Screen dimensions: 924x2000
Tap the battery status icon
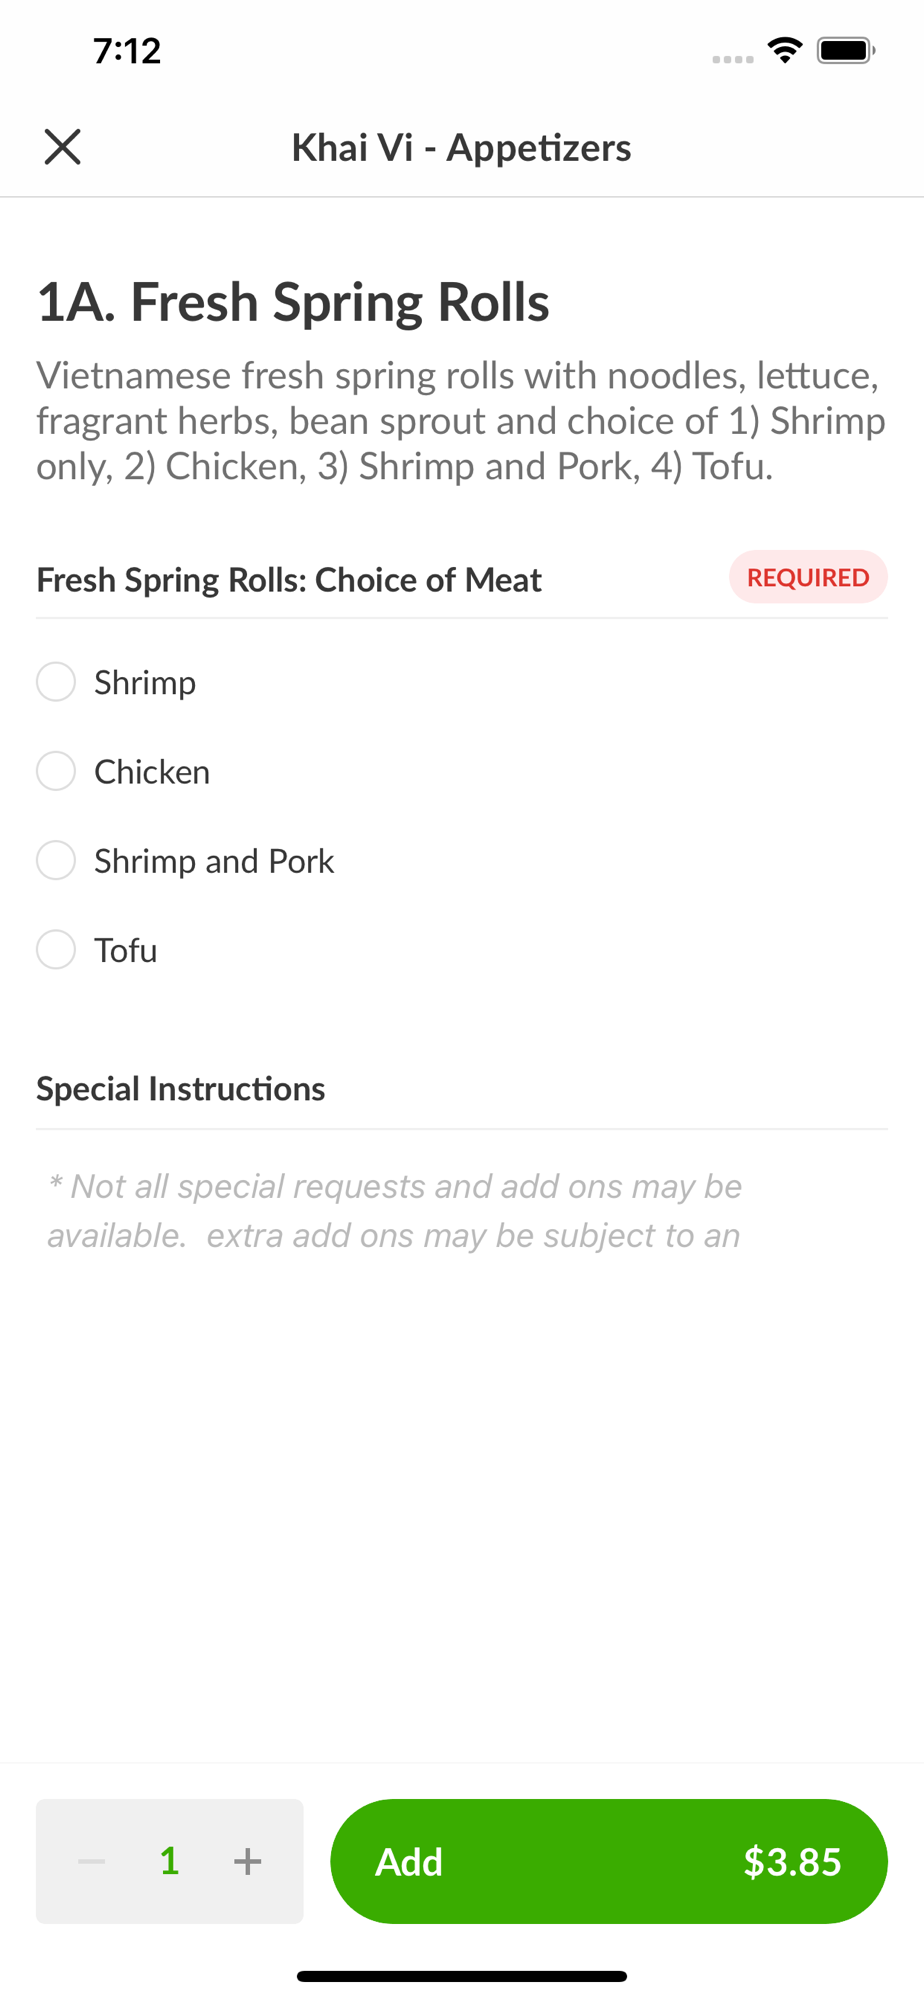tap(846, 50)
